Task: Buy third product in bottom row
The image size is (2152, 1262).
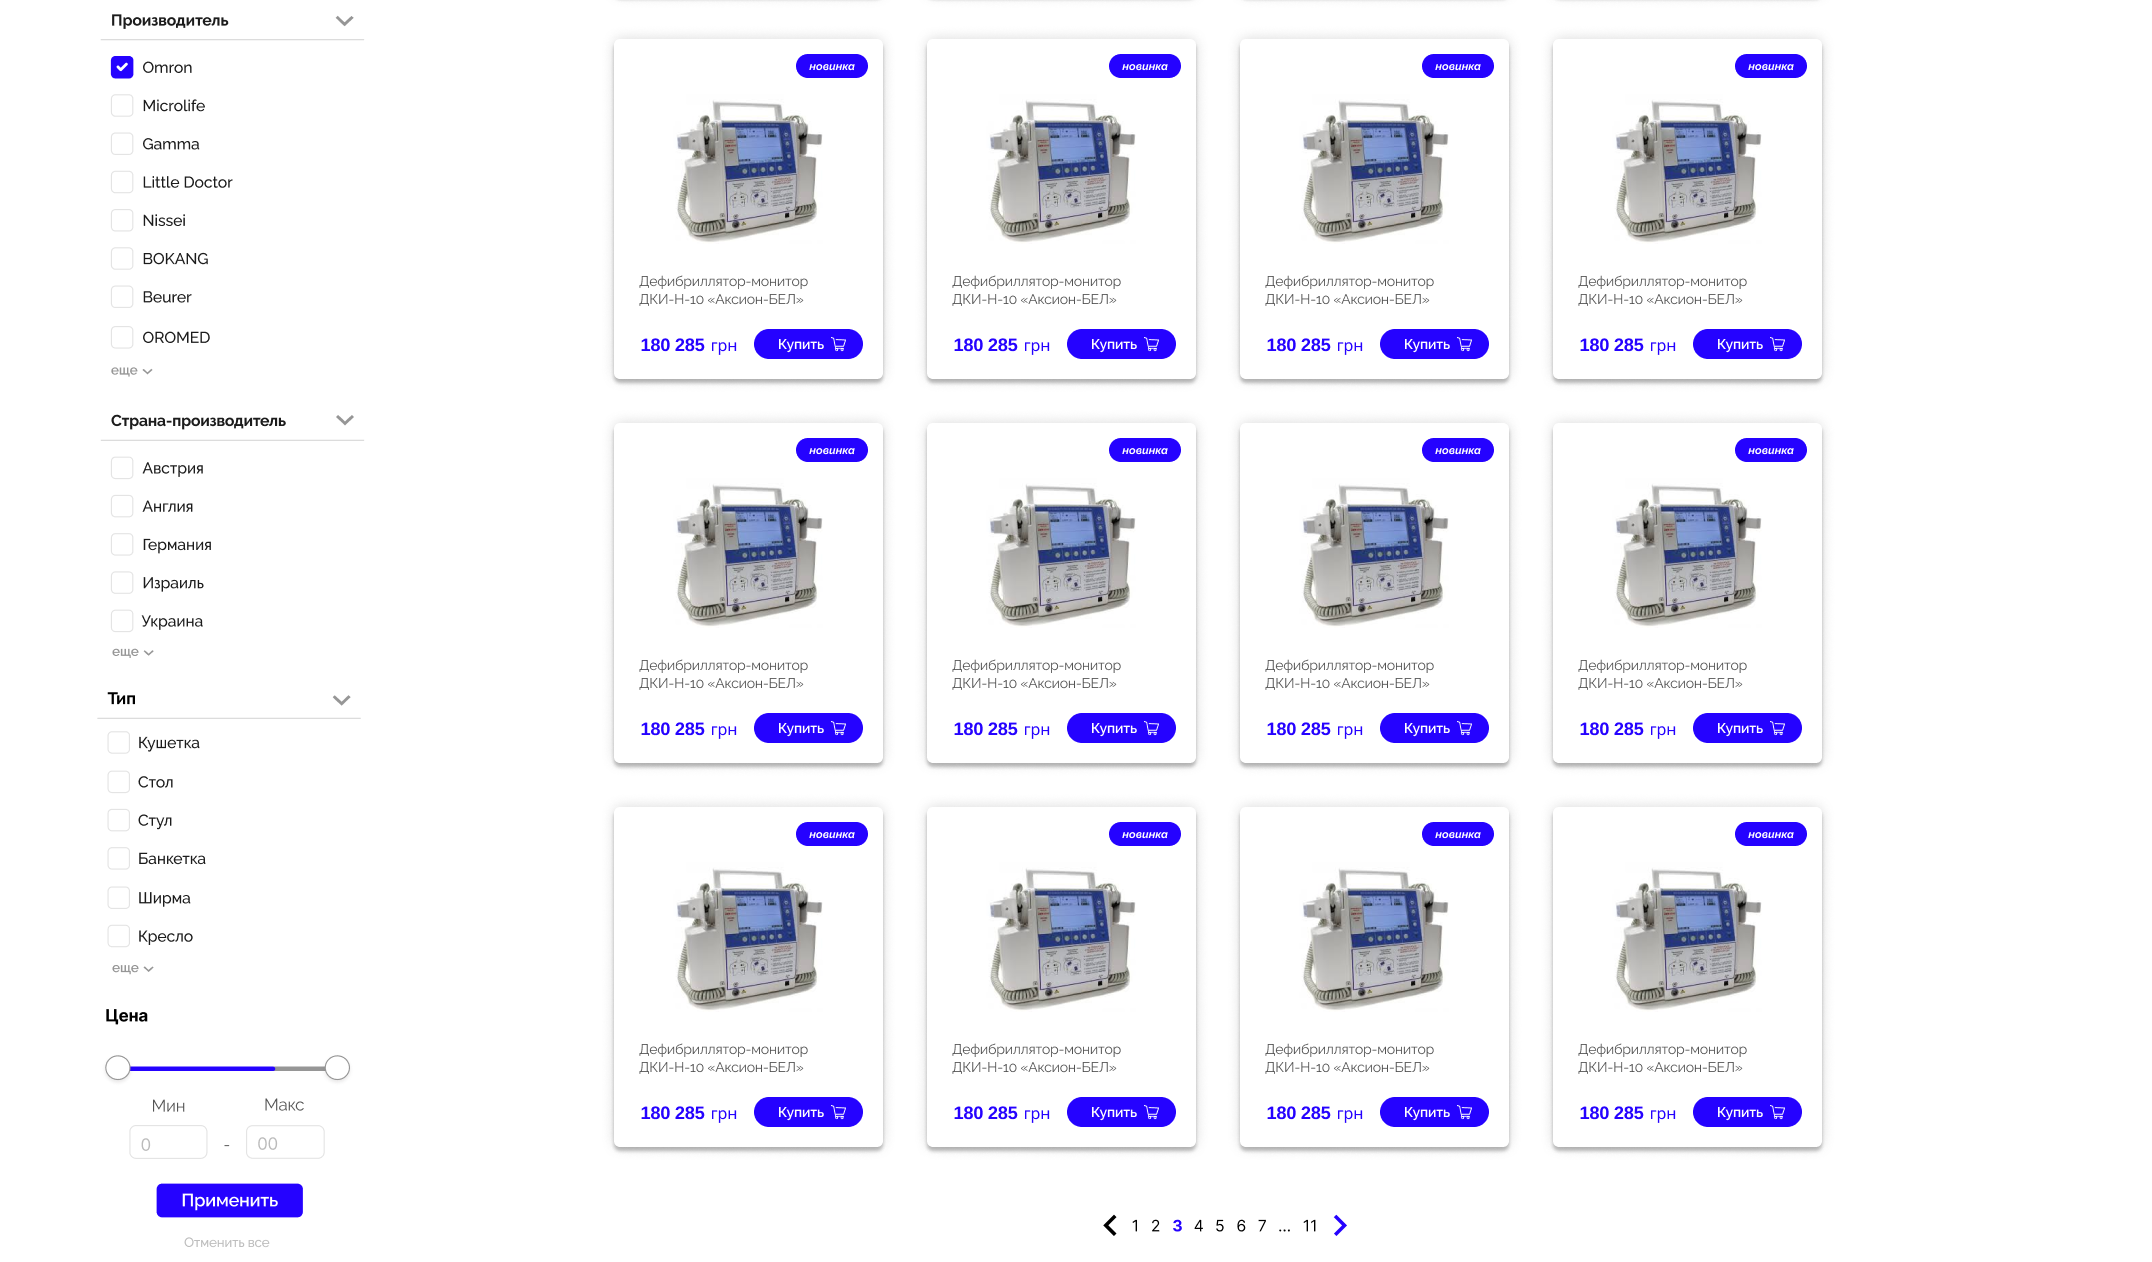Action: pos(1434,1112)
